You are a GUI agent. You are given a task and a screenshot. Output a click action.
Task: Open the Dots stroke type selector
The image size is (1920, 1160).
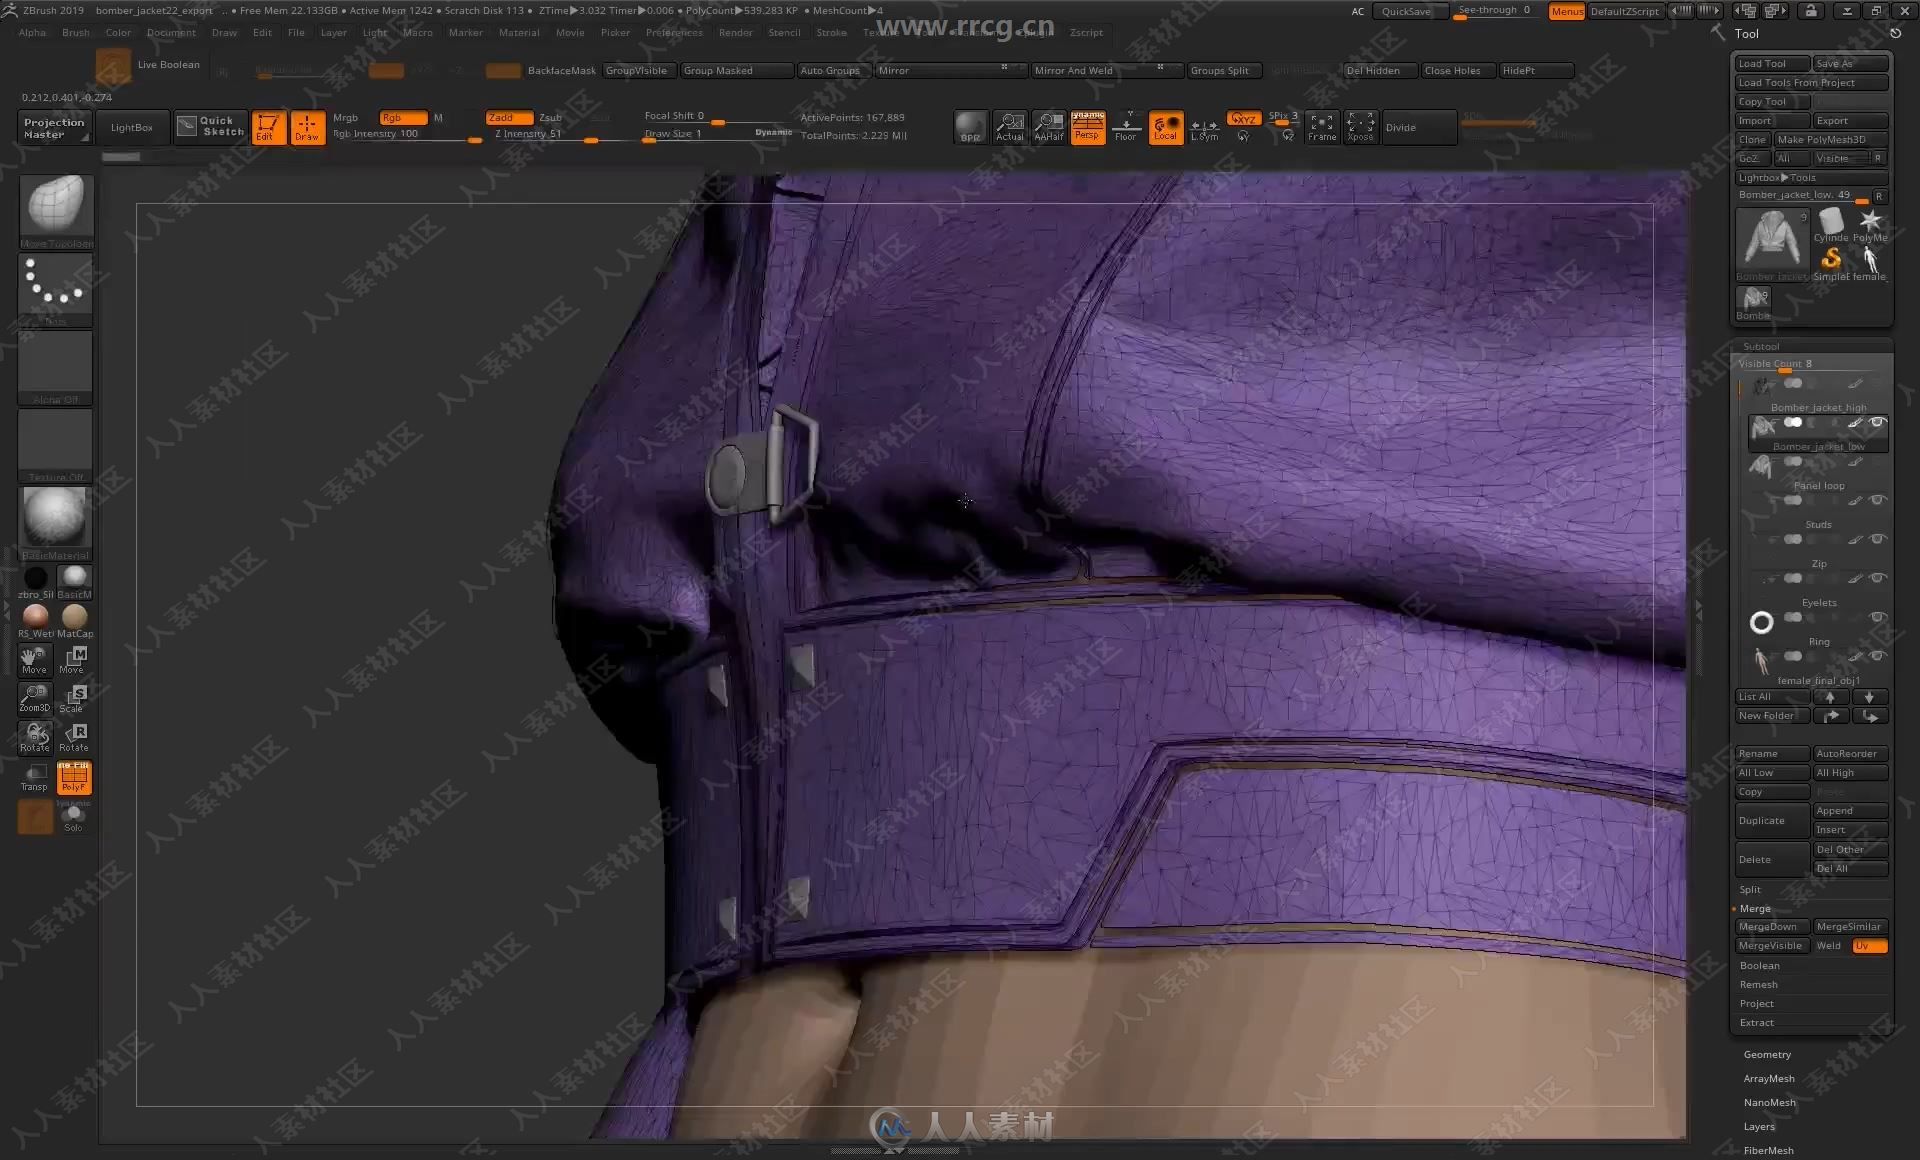click(55, 290)
